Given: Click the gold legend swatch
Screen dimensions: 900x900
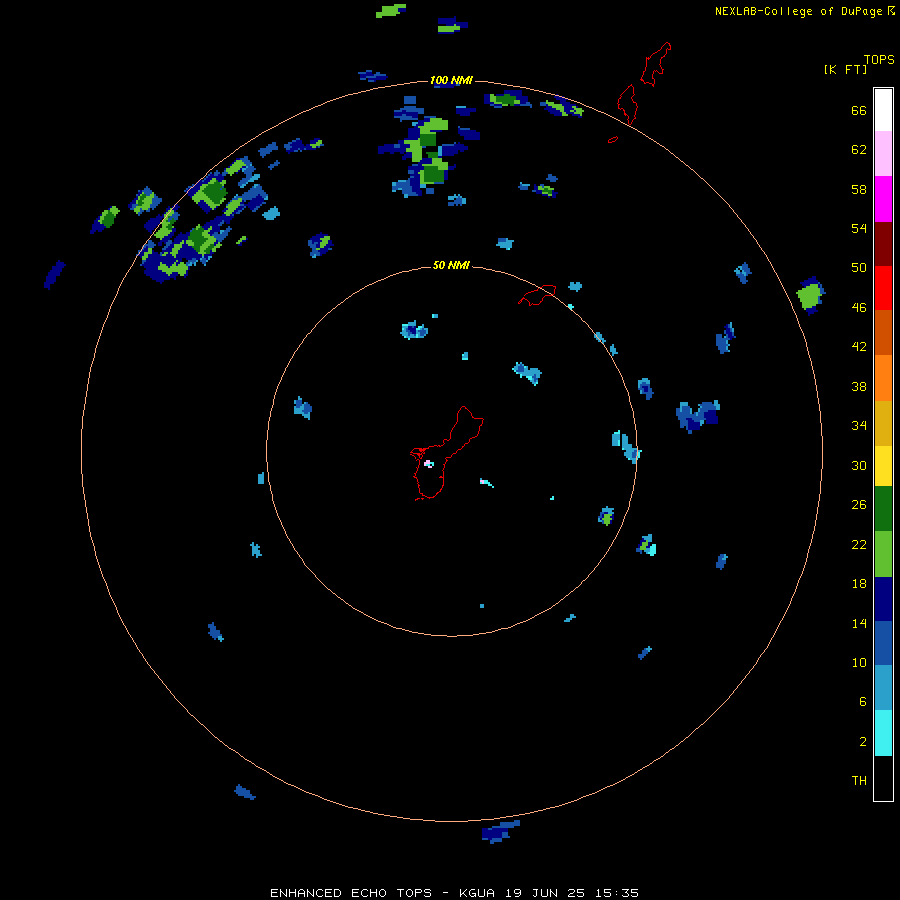Looking at the screenshot, I should 883,423.
